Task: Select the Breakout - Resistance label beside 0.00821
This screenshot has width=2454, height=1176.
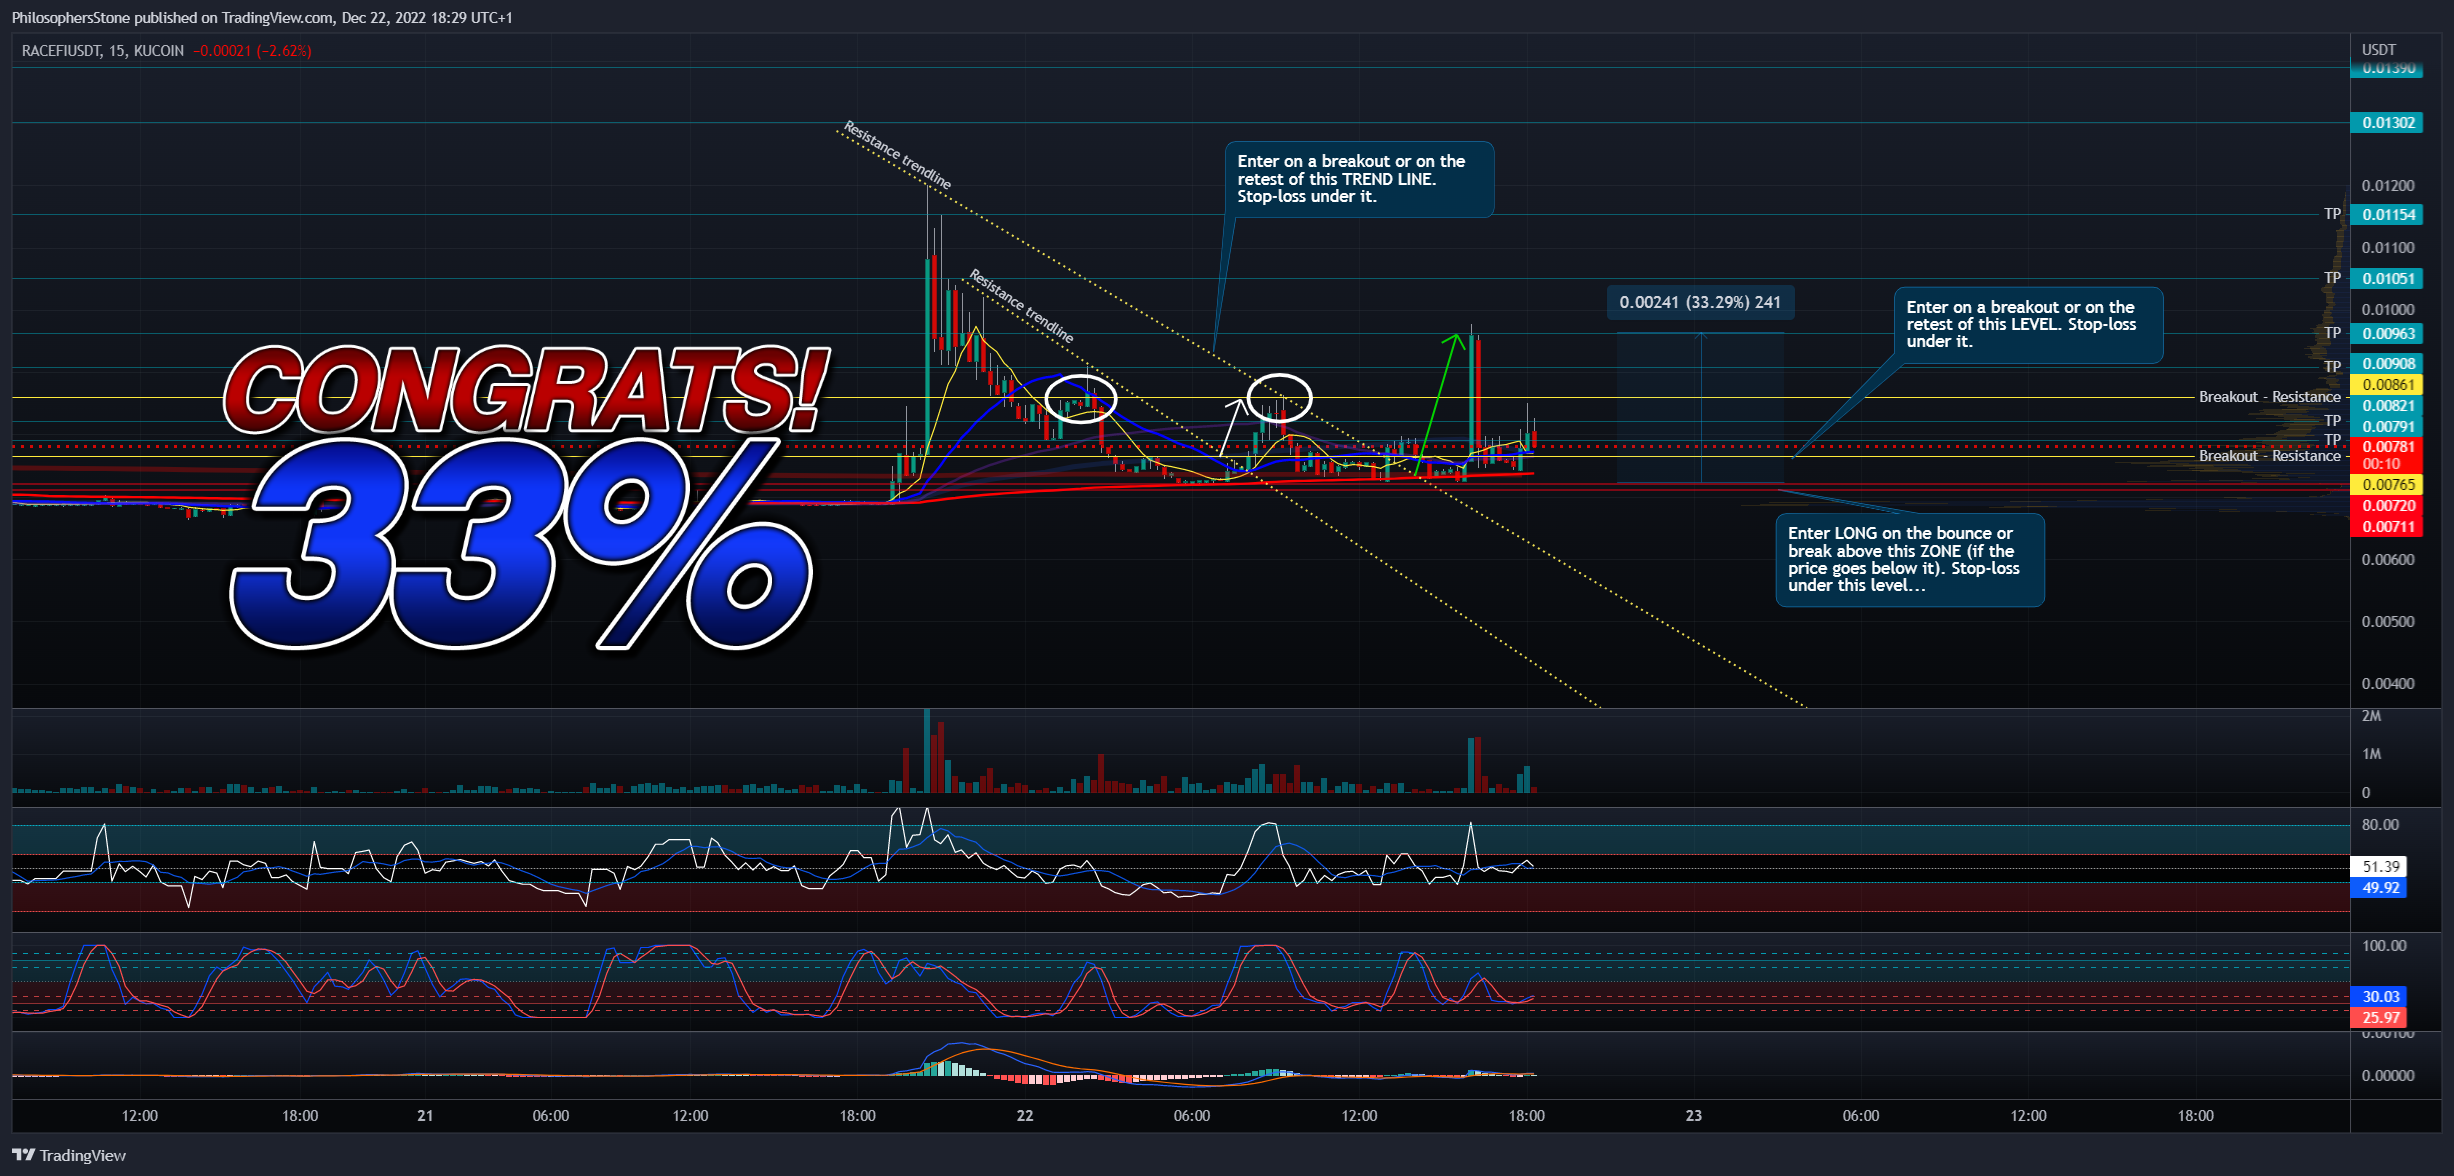Action: [x=2269, y=397]
